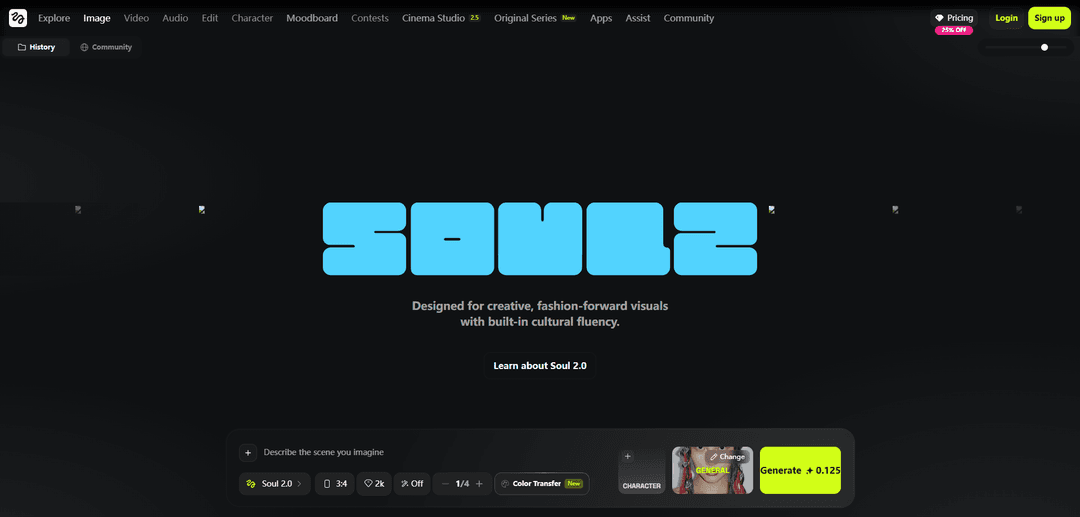Add a Character reference

641,470
